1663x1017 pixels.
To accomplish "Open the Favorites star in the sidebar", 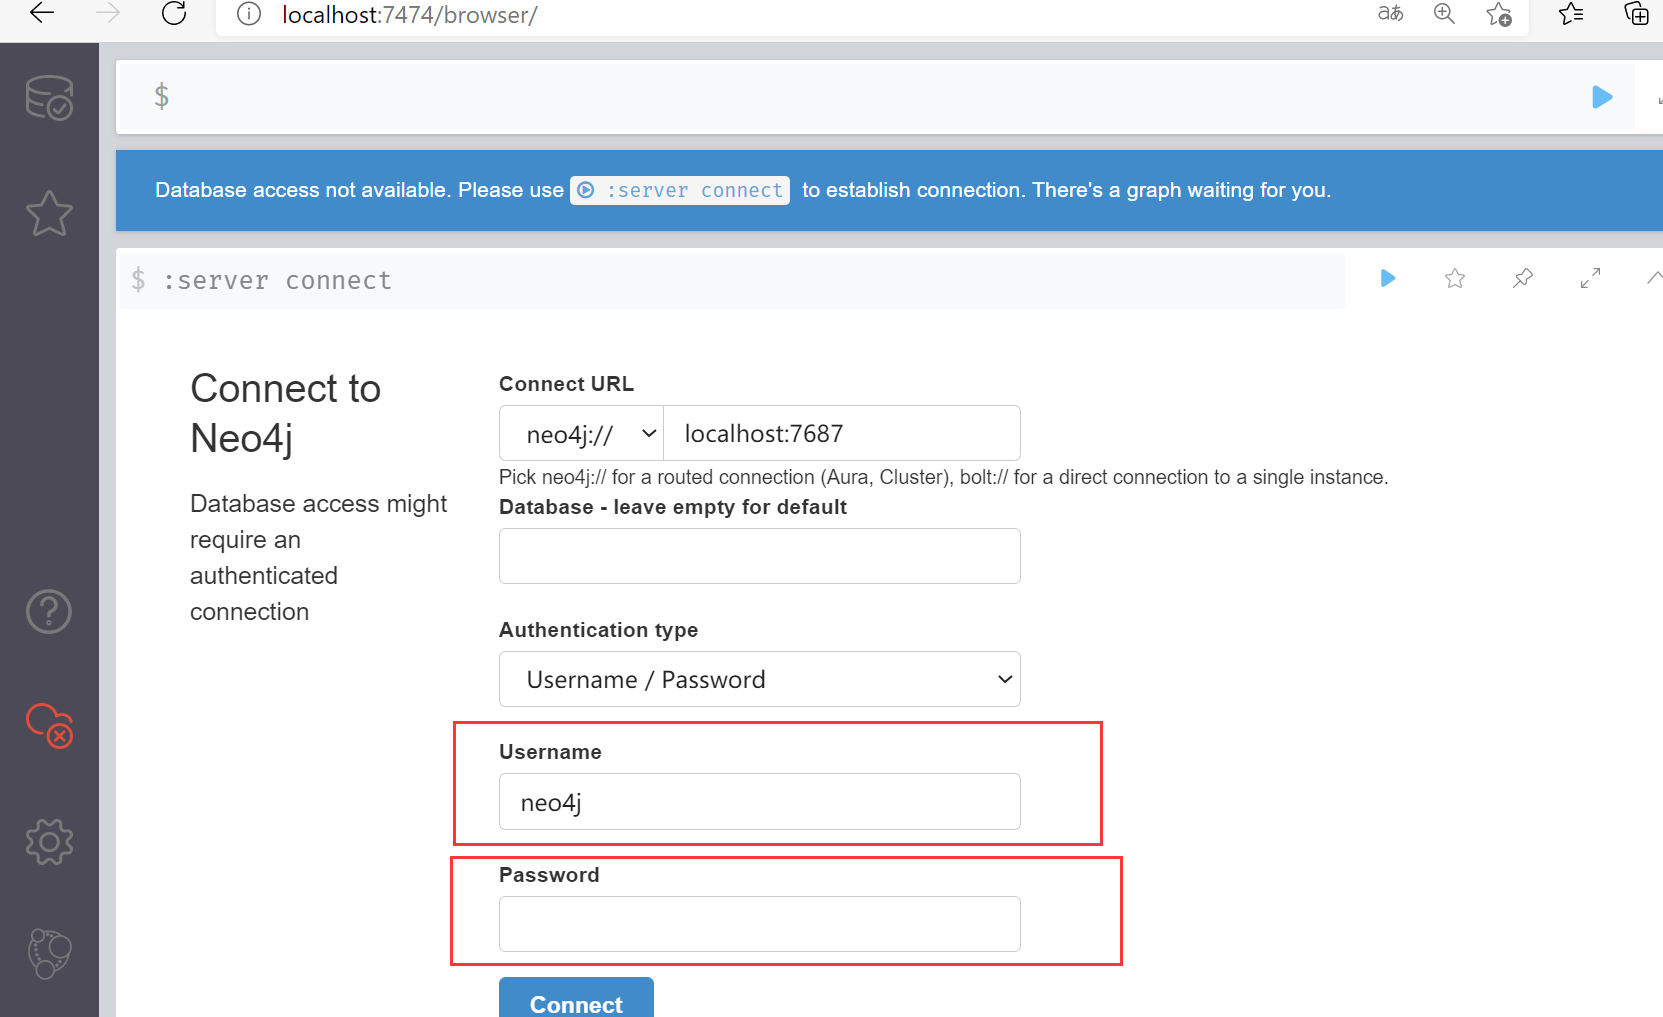I will click(49, 213).
